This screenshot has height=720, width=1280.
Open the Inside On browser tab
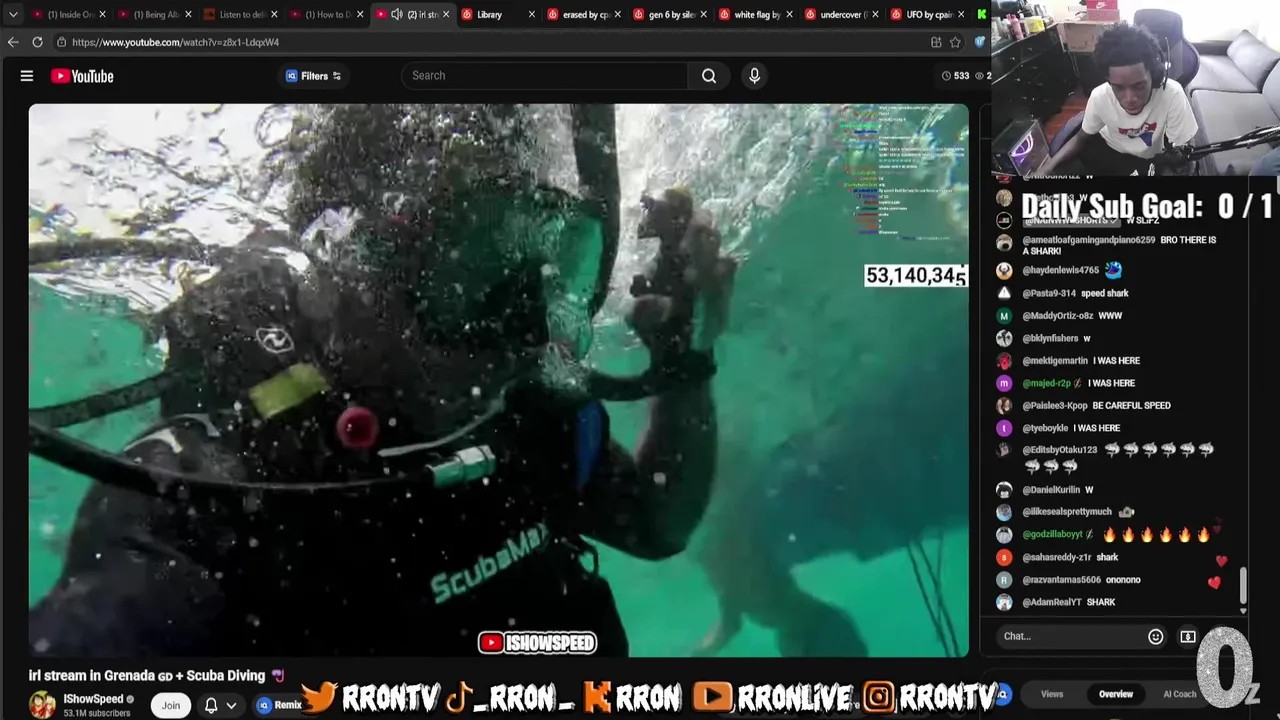click(x=70, y=14)
